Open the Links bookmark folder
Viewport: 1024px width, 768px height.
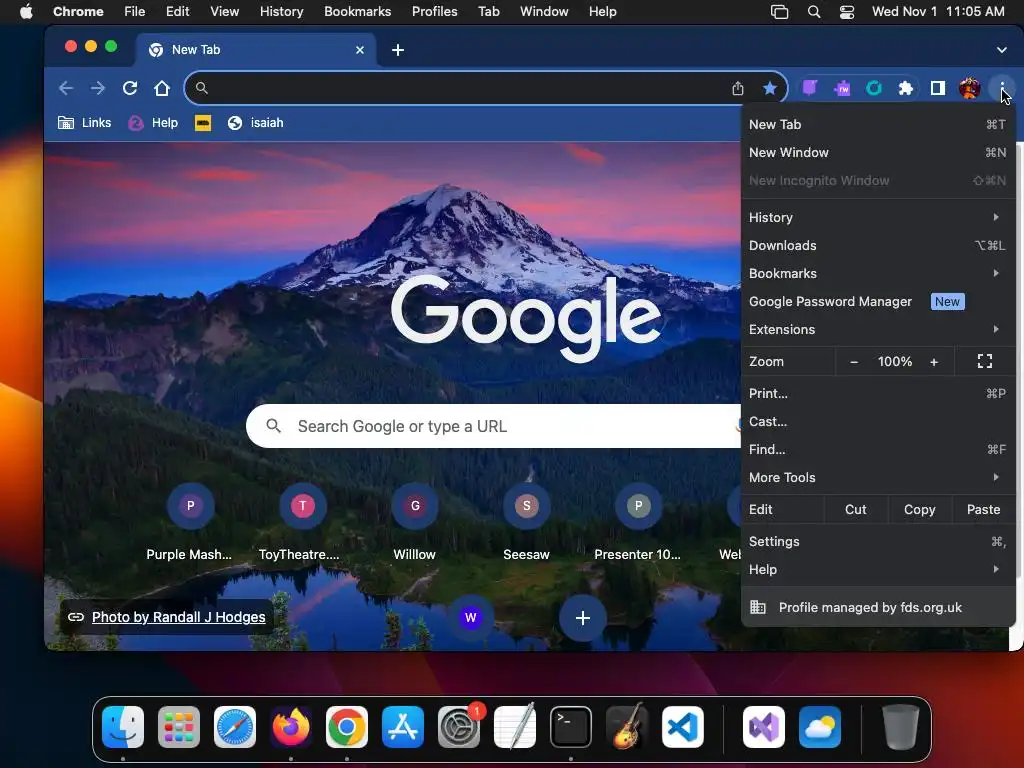(x=84, y=123)
